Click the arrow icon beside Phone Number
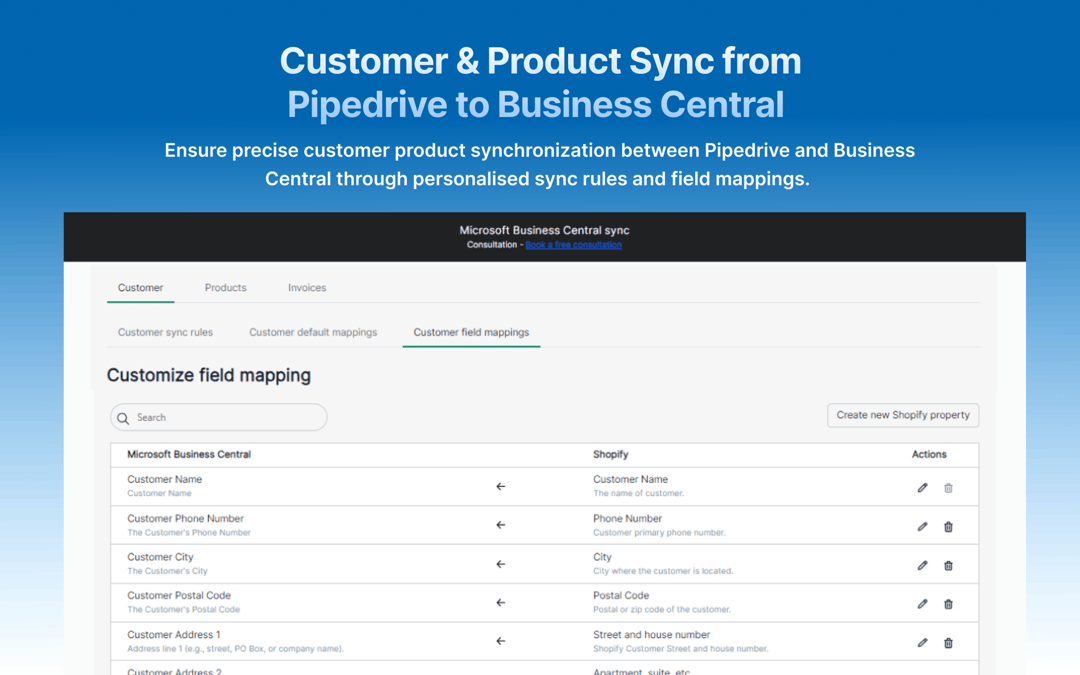The height and width of the screenshot is (675, 1080). click(x=500, y=525)
